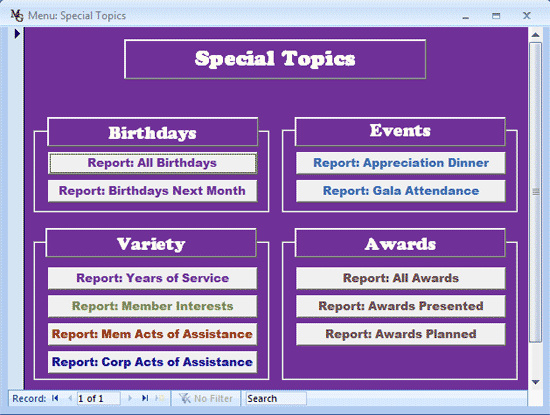
Task: Open Birthdays Next Month report
Action: point(152,191)
